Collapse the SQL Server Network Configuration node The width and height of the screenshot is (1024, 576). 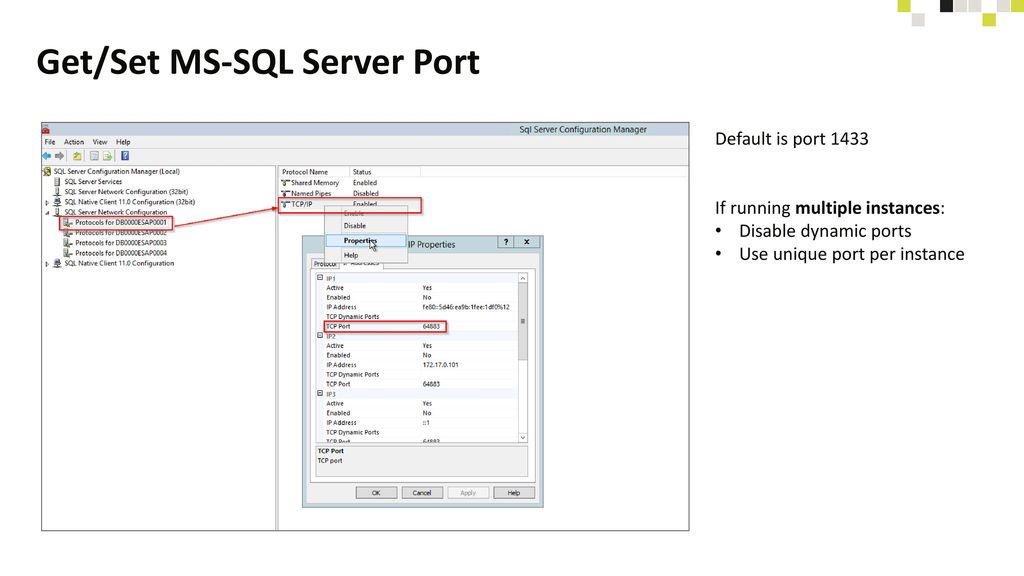[x=47, y=212]
